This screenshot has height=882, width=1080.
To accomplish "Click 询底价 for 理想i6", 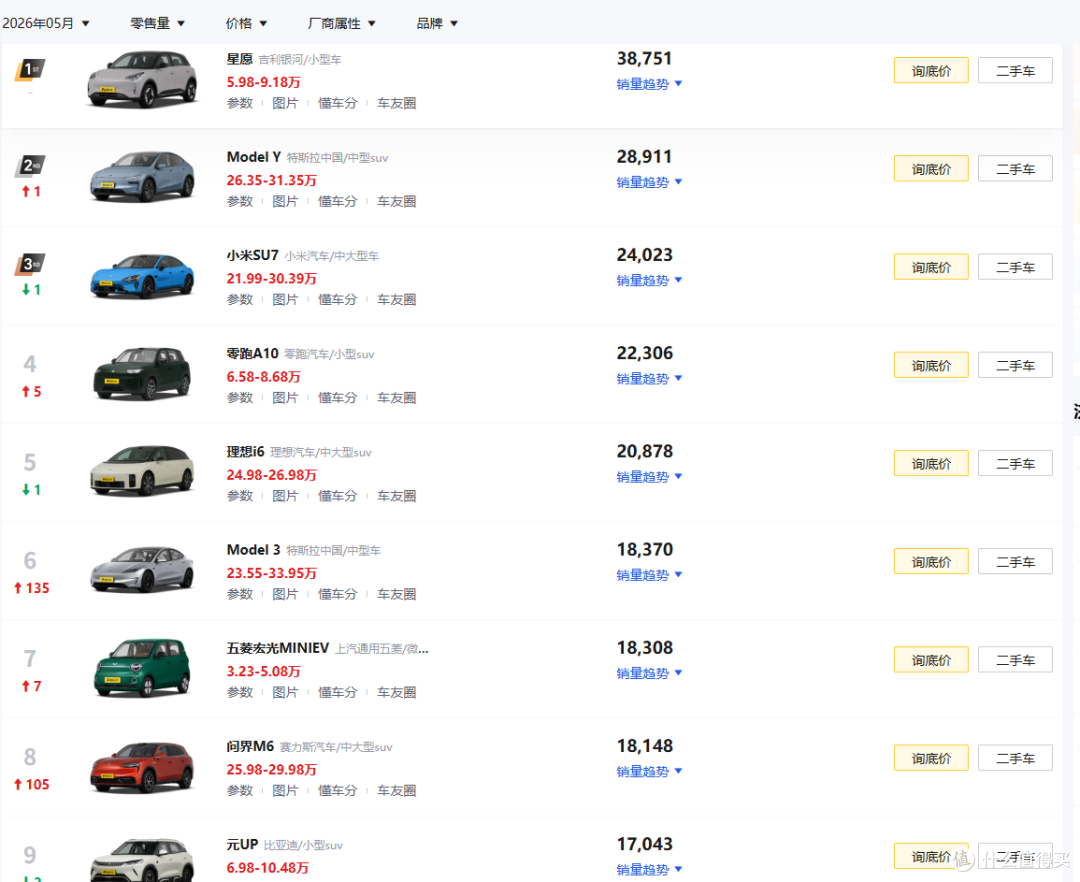I will [931, 464].
